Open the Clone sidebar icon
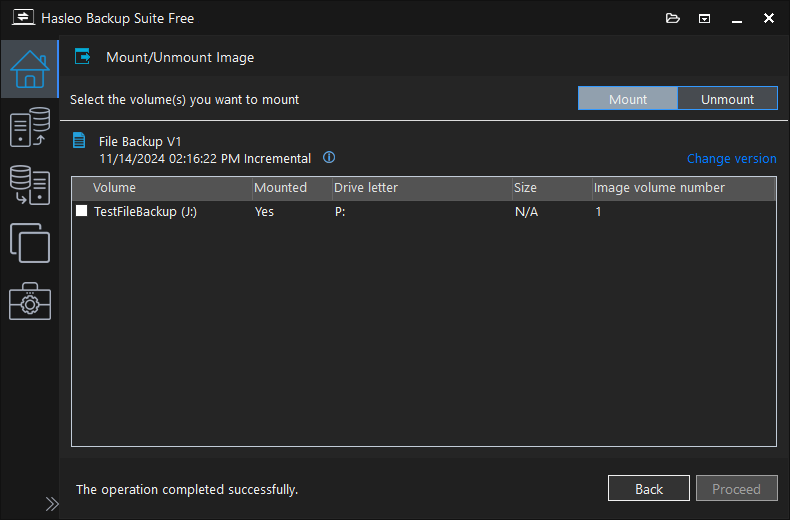 pyautogui.click(x=30, y=243)
